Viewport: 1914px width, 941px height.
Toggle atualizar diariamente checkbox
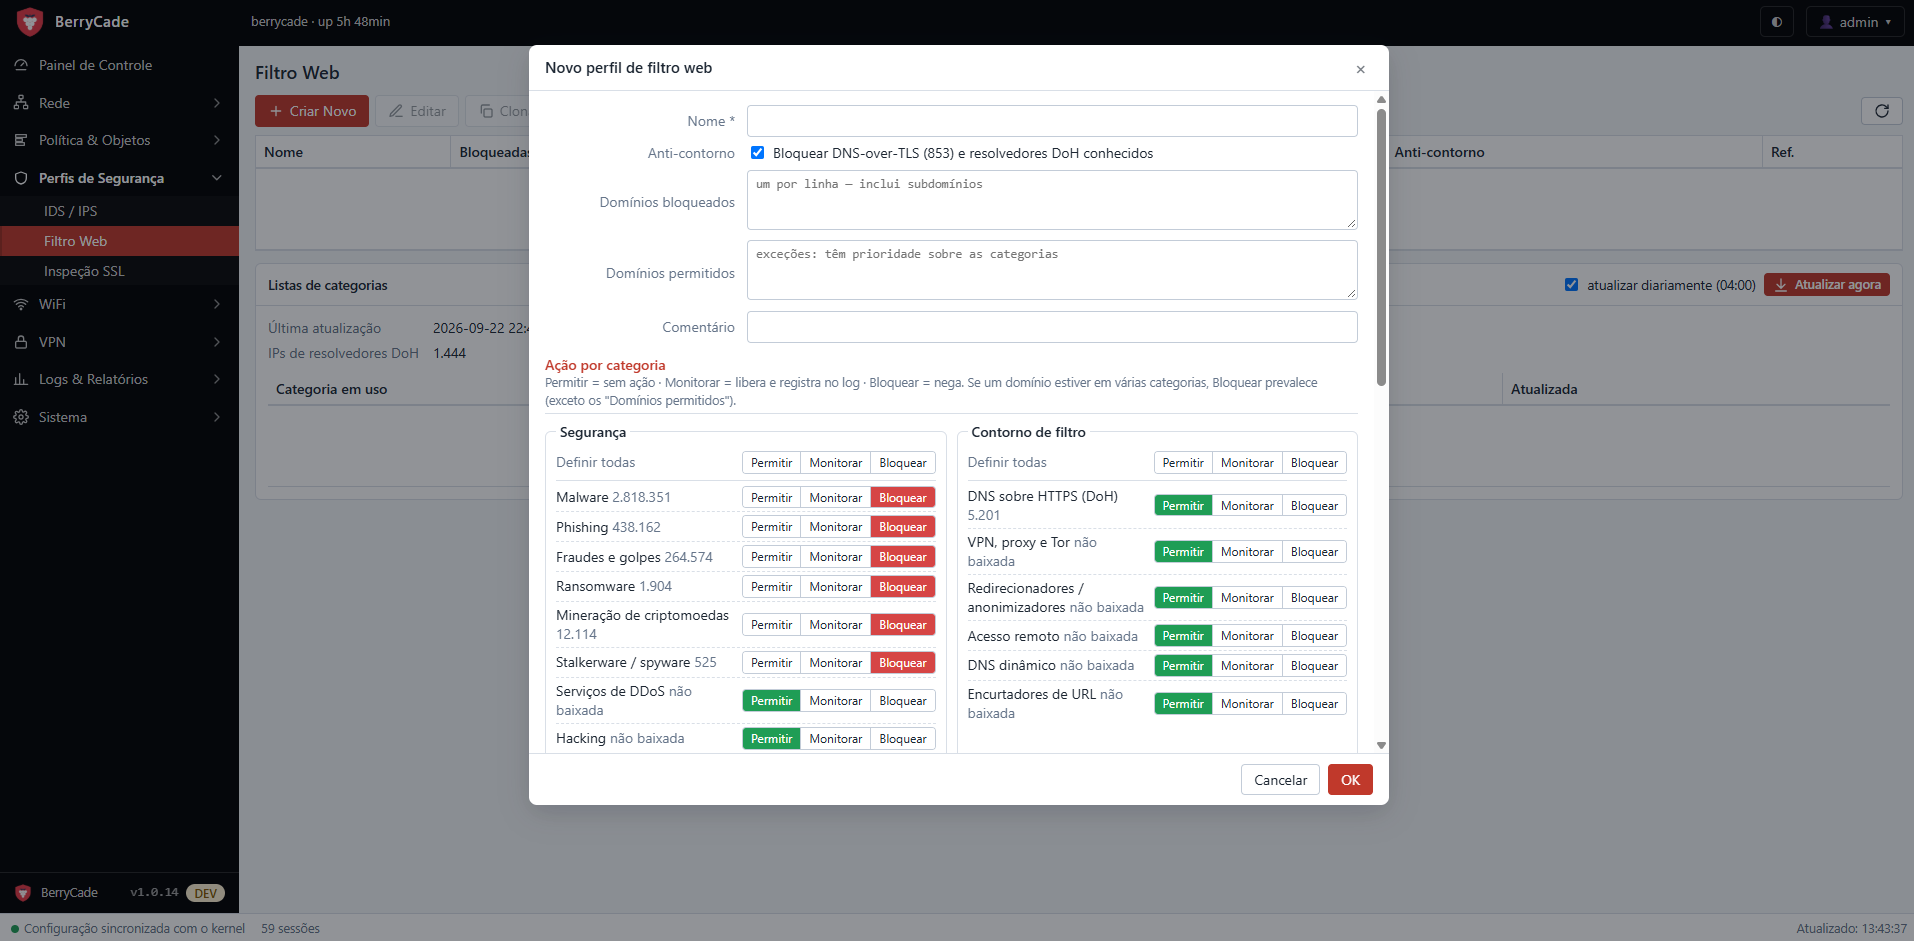pyautogui.click(x=1571, y=285)
